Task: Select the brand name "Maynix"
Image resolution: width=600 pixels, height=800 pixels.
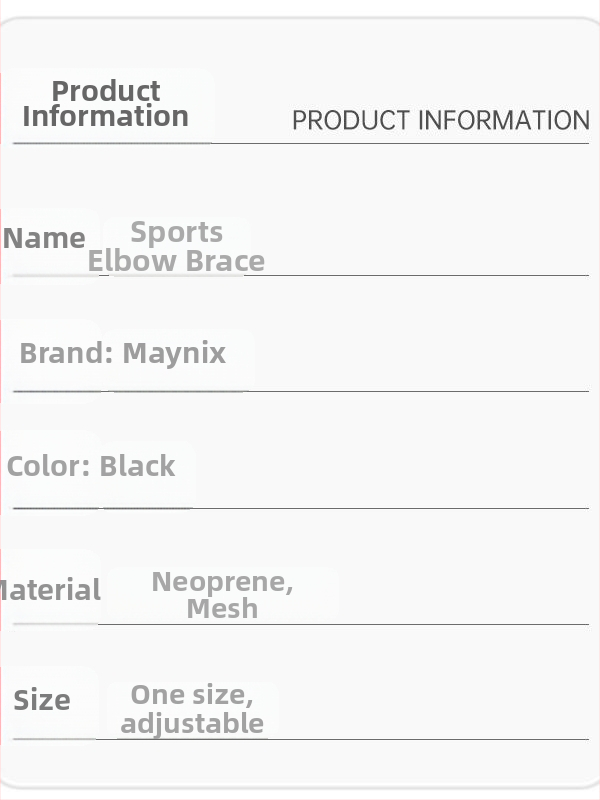Action: click(x=174, y=354)
